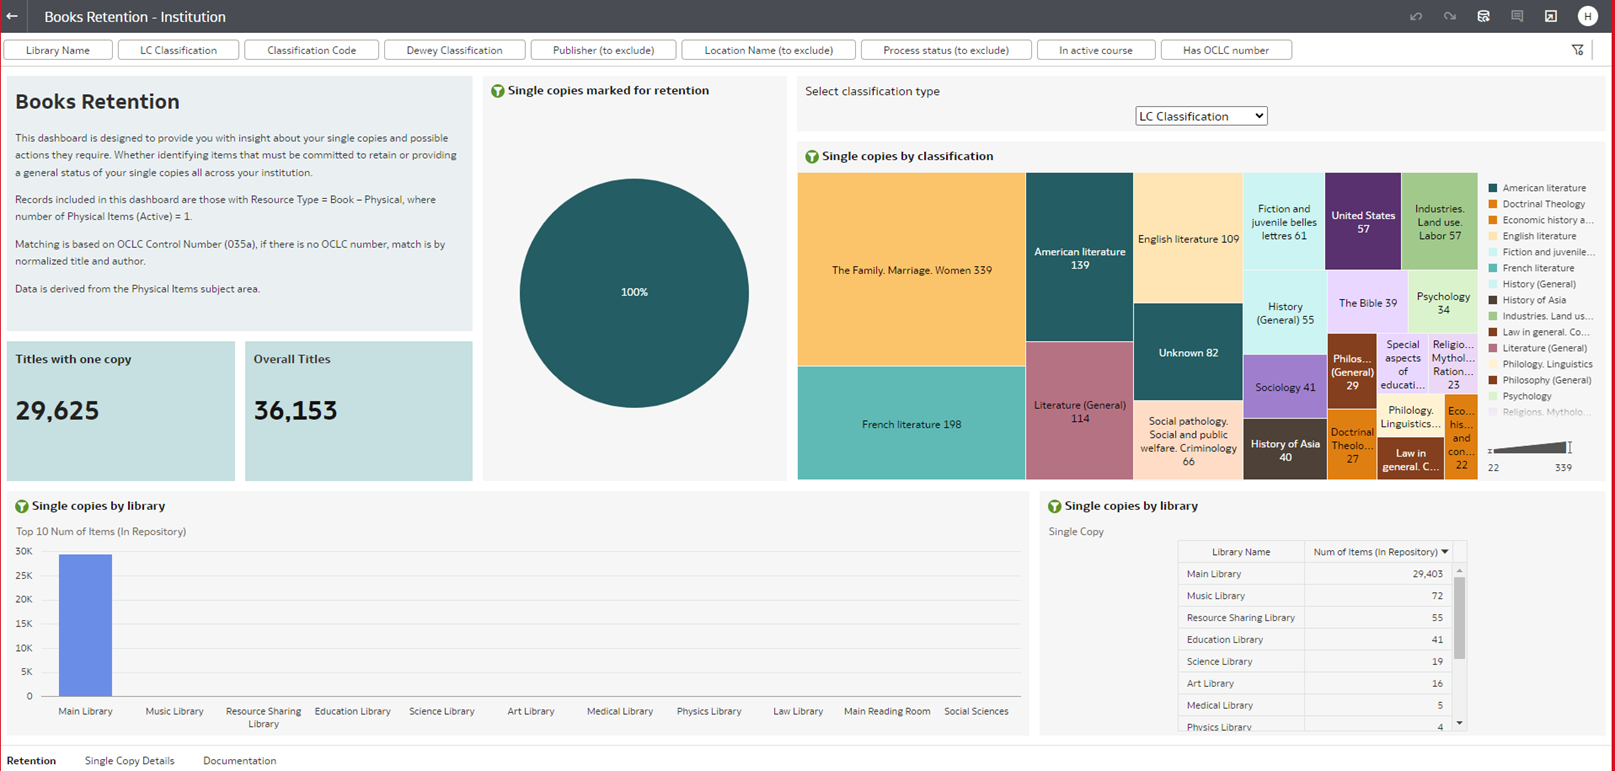Select the 'Sociology 41' treemap tile

point(1285,387)
